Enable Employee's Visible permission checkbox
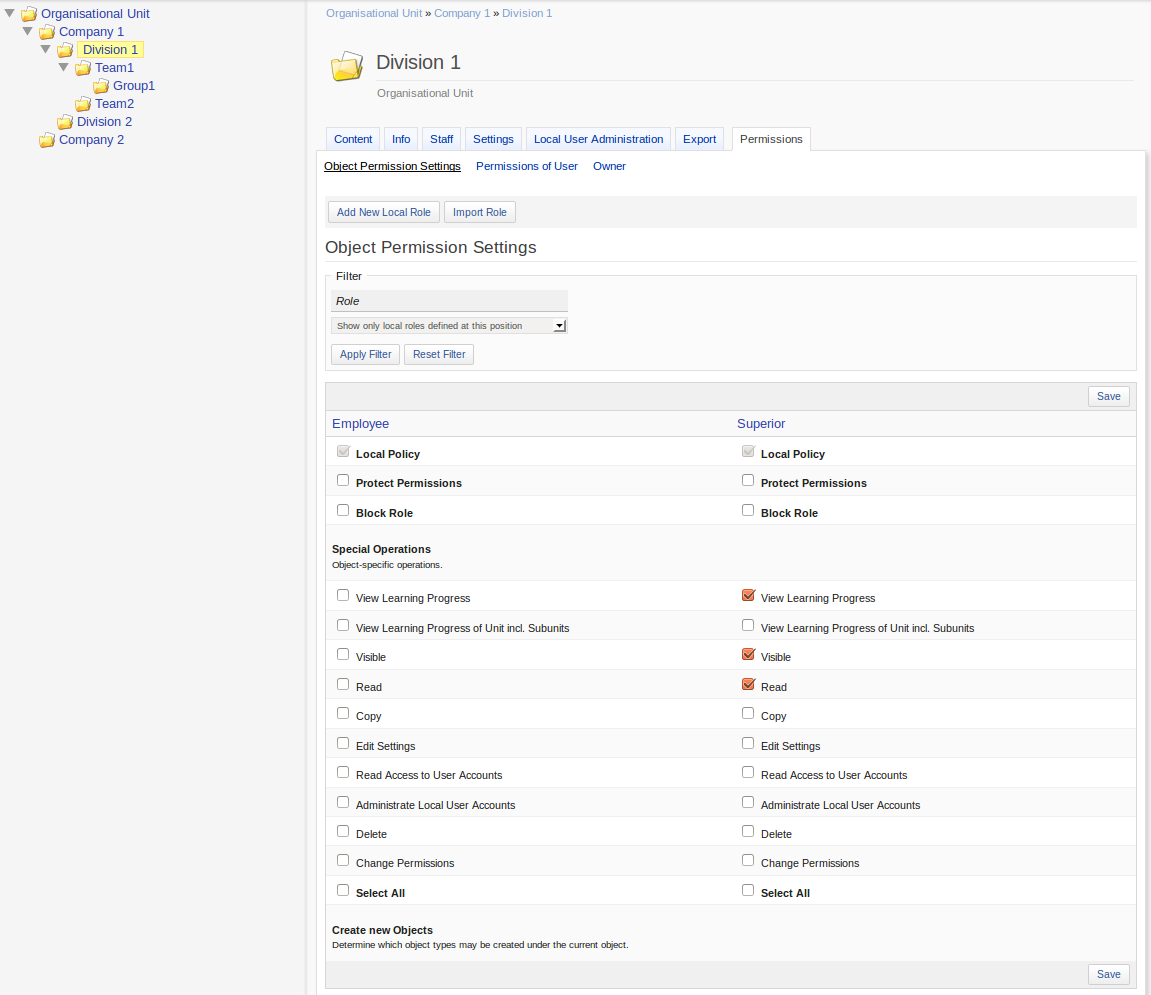This screenshot has height=995, width=1151. [343, 655]
